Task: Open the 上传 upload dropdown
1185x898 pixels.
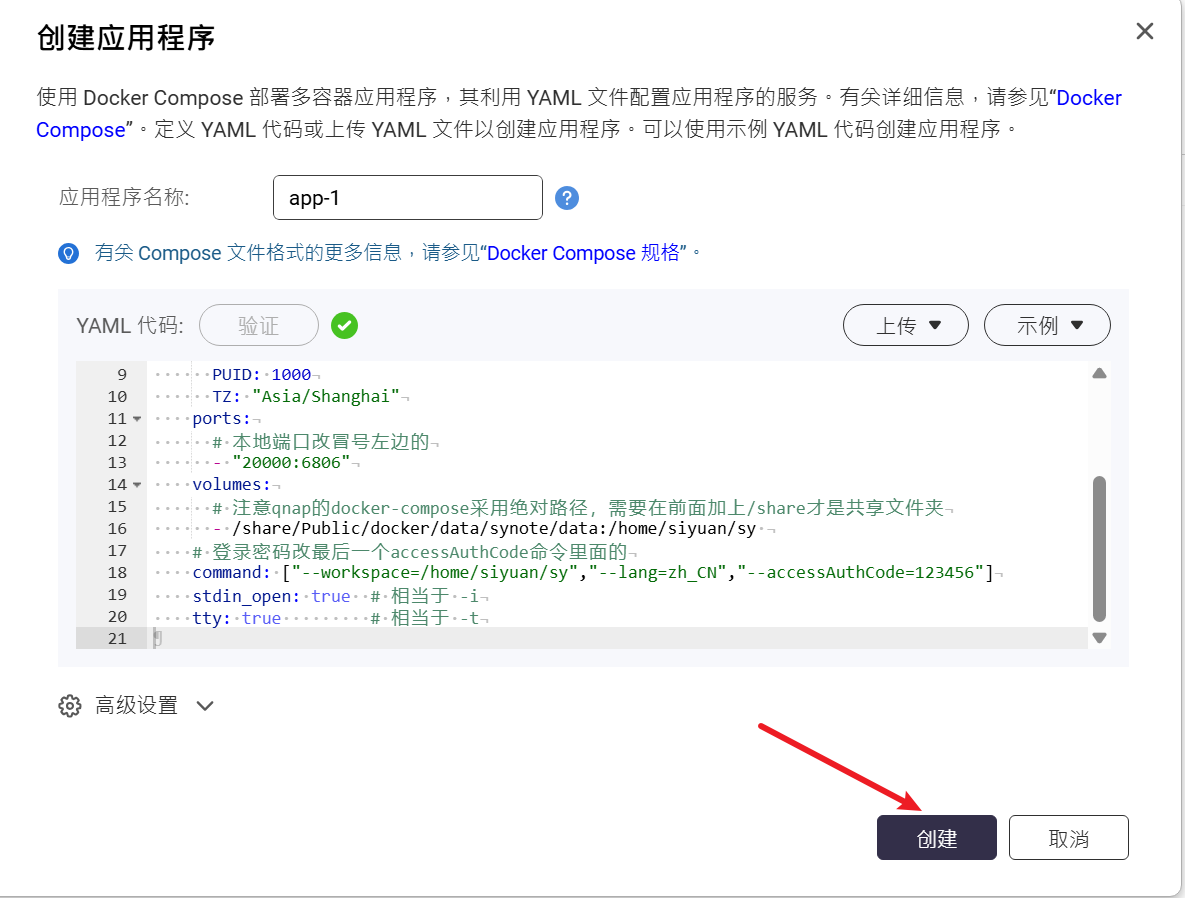Action: click(906, 325)
